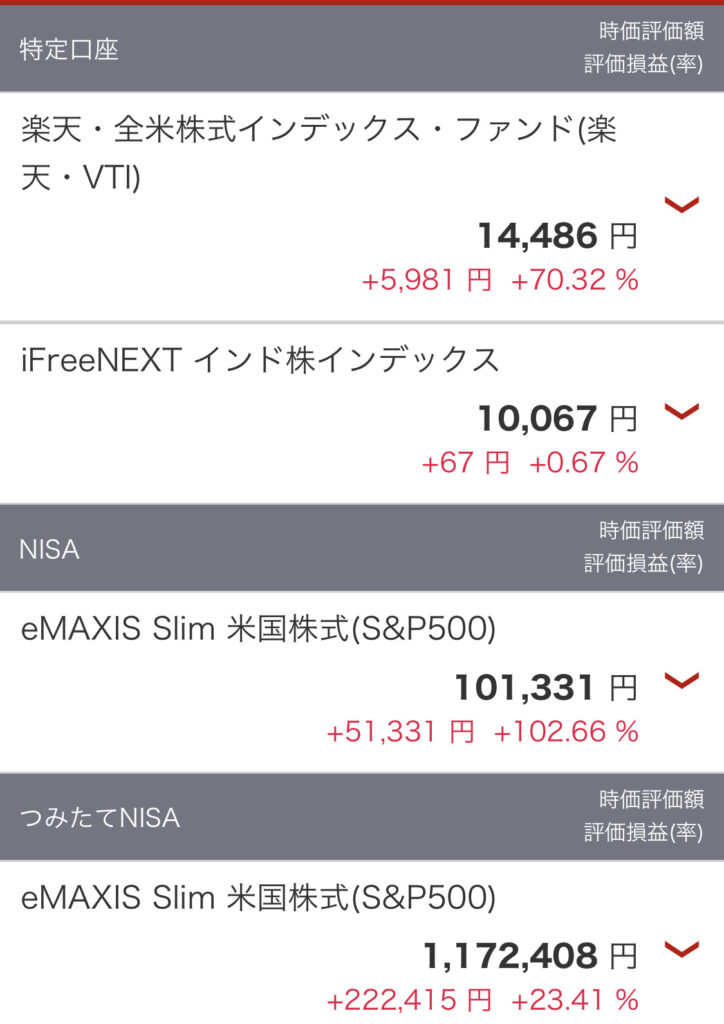Tap 時価評価額 column label in 特定口座 header

click(x=652, y=31)
